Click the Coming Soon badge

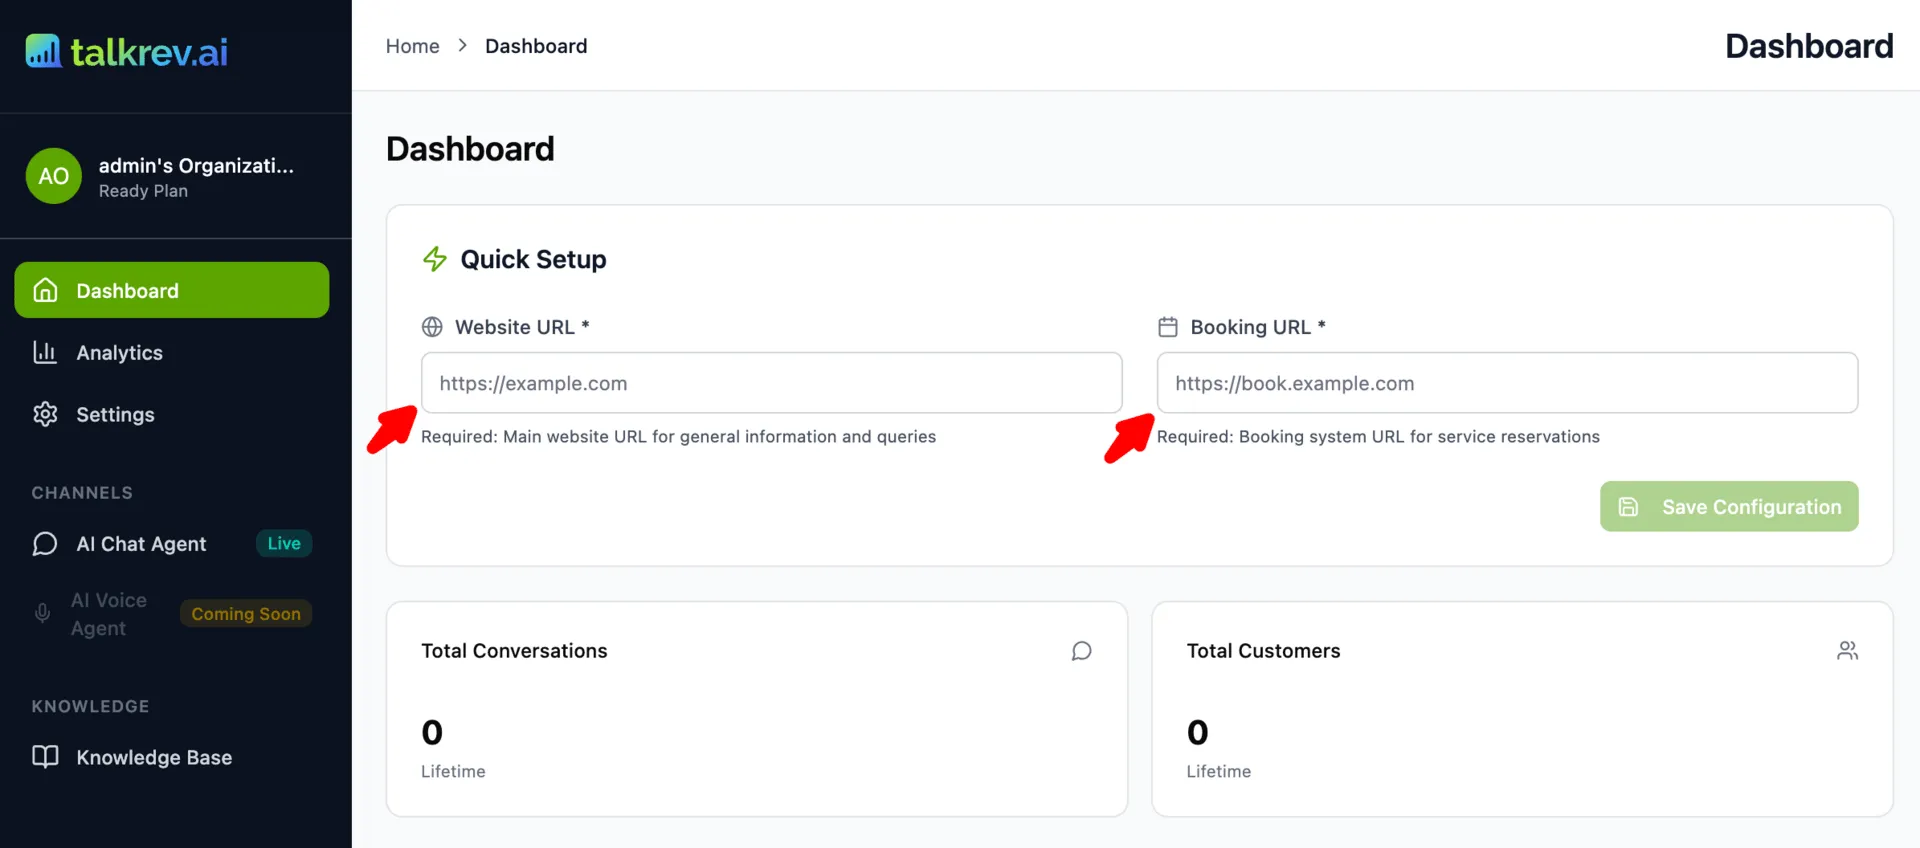click(246, 614)
